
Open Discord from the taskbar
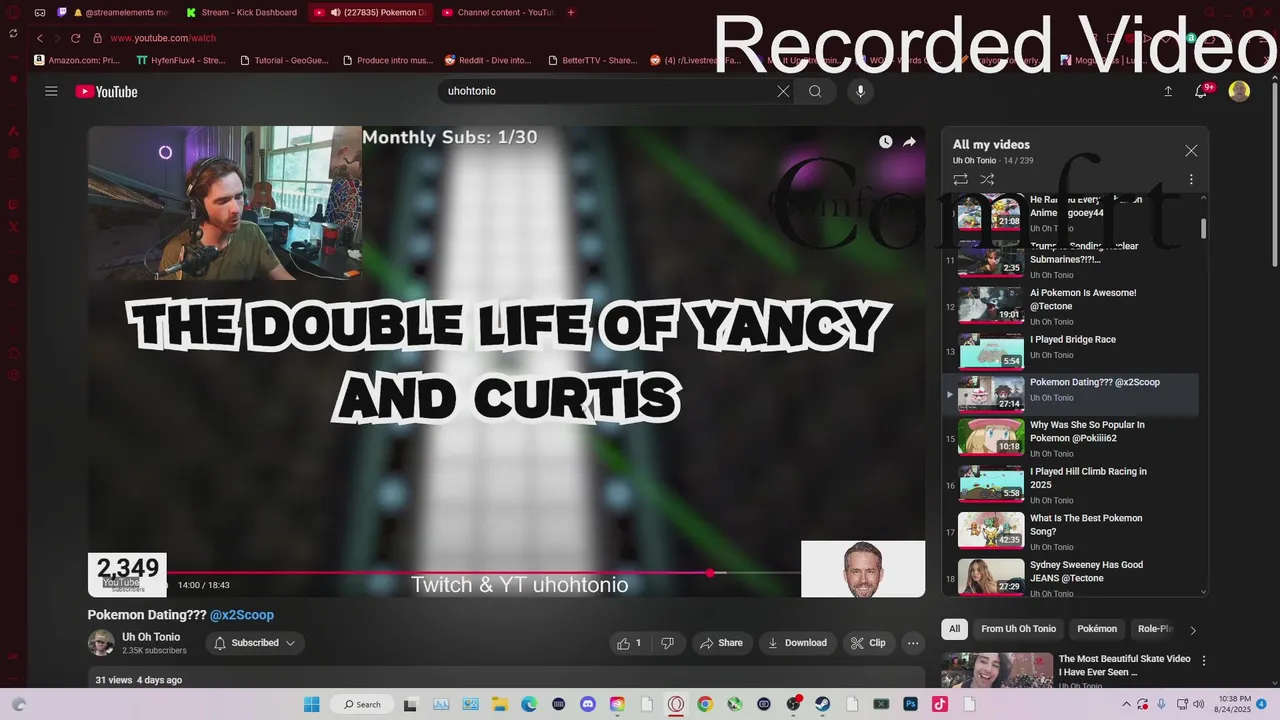pyautogui.click(x=588, y=704)
